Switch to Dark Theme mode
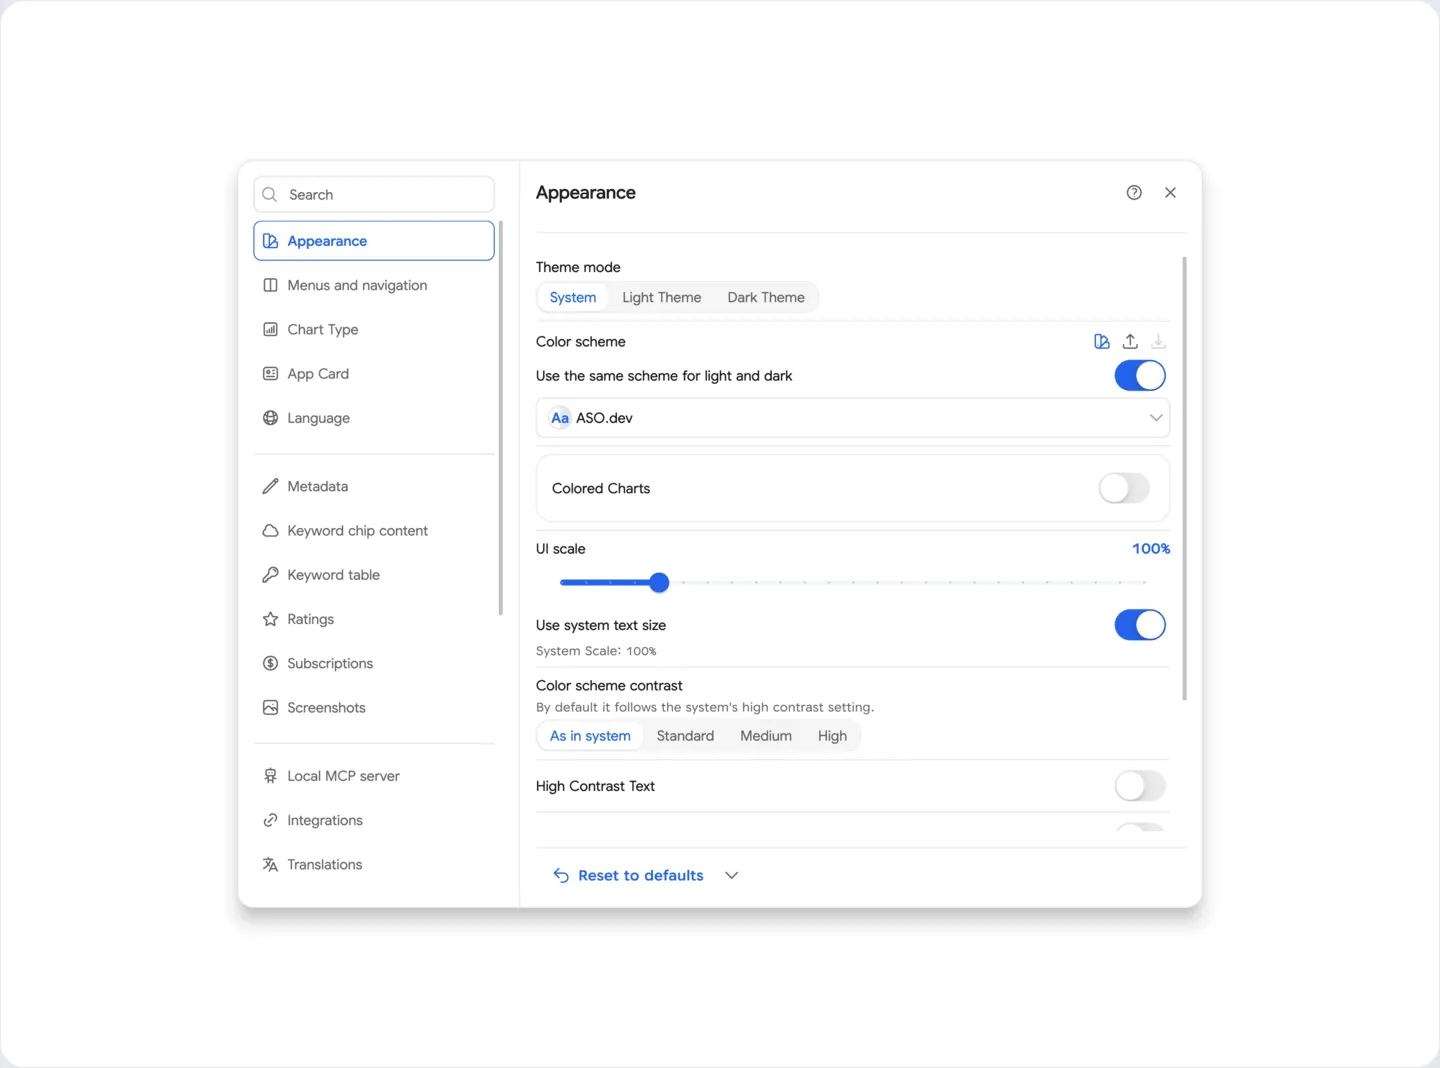Image resolution: width=1440 pixels, height=1068 pixels. click(x=766, y=298)
